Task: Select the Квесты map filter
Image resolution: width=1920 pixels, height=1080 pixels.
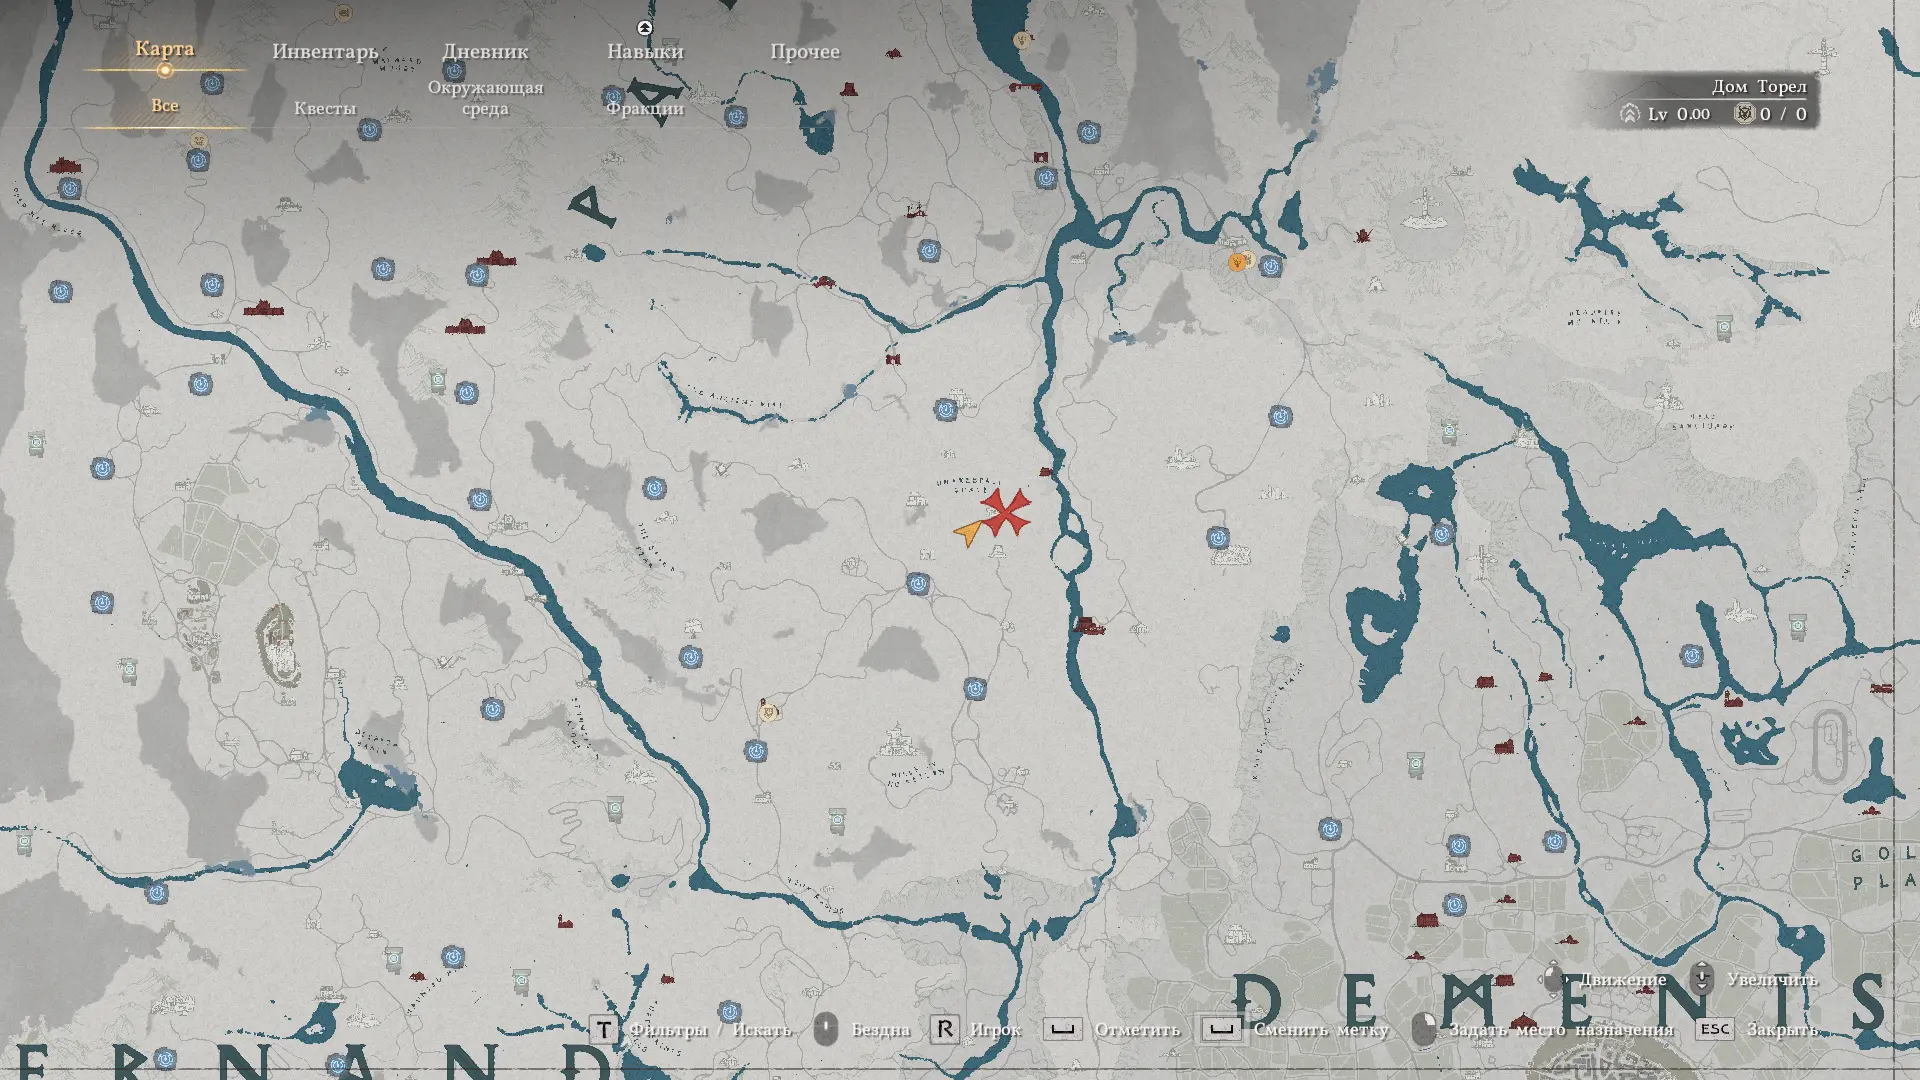Action: click(325, 108)
